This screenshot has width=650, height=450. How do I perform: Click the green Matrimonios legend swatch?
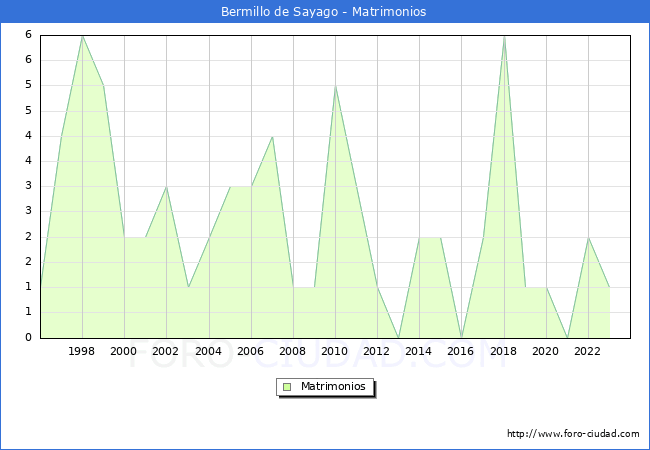click(x=286, y=387)
